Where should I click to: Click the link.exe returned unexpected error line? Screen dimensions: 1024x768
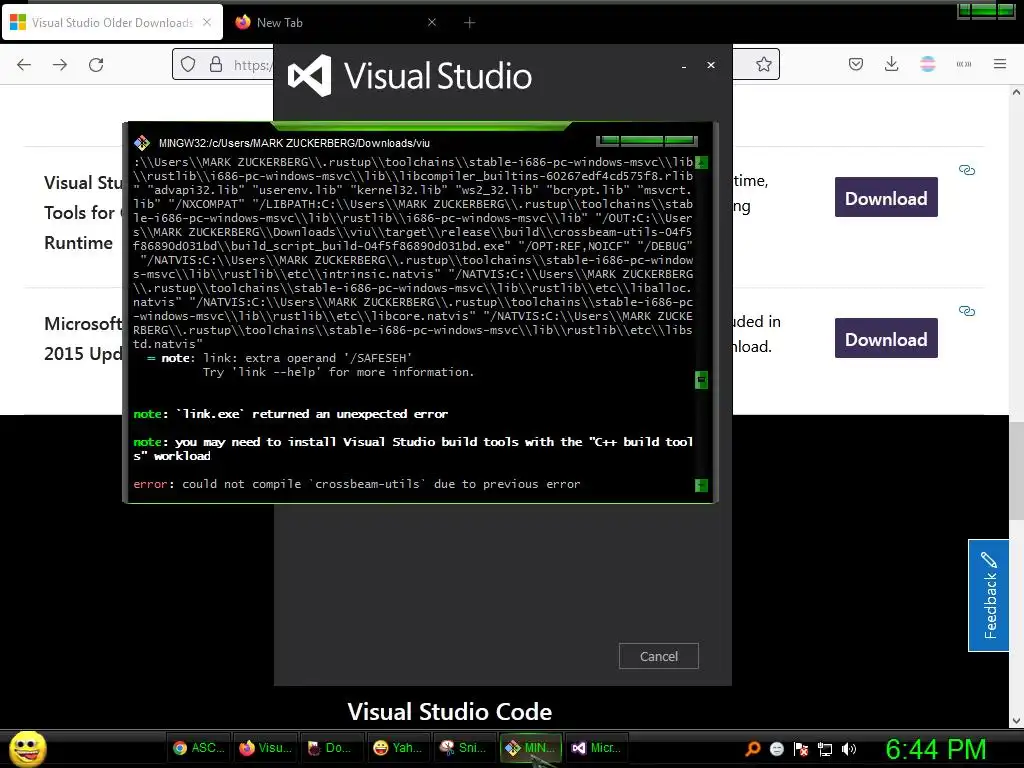pyautogui.click(x=291, y=414)
